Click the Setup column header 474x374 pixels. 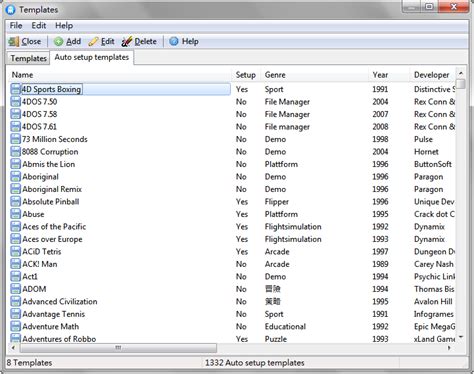tap(246, 75)
